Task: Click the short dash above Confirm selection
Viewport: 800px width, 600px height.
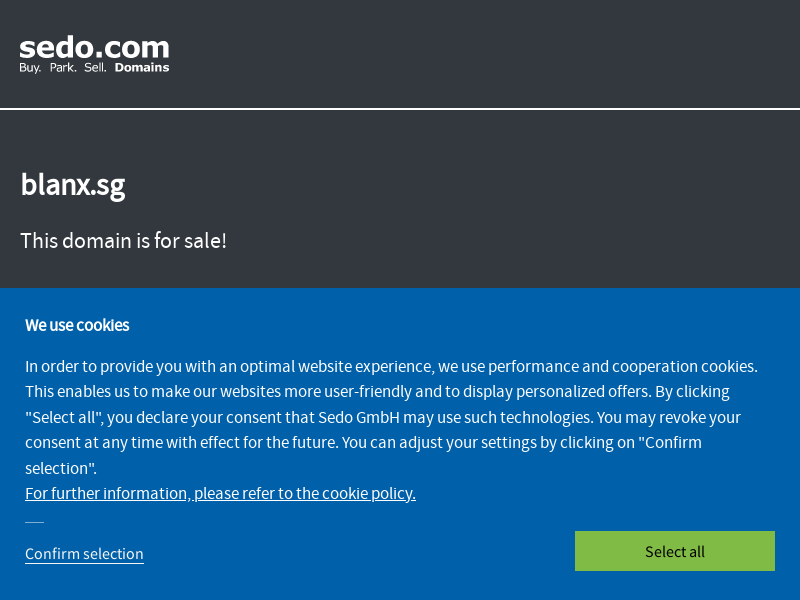Action: click(x=35, y=522)
